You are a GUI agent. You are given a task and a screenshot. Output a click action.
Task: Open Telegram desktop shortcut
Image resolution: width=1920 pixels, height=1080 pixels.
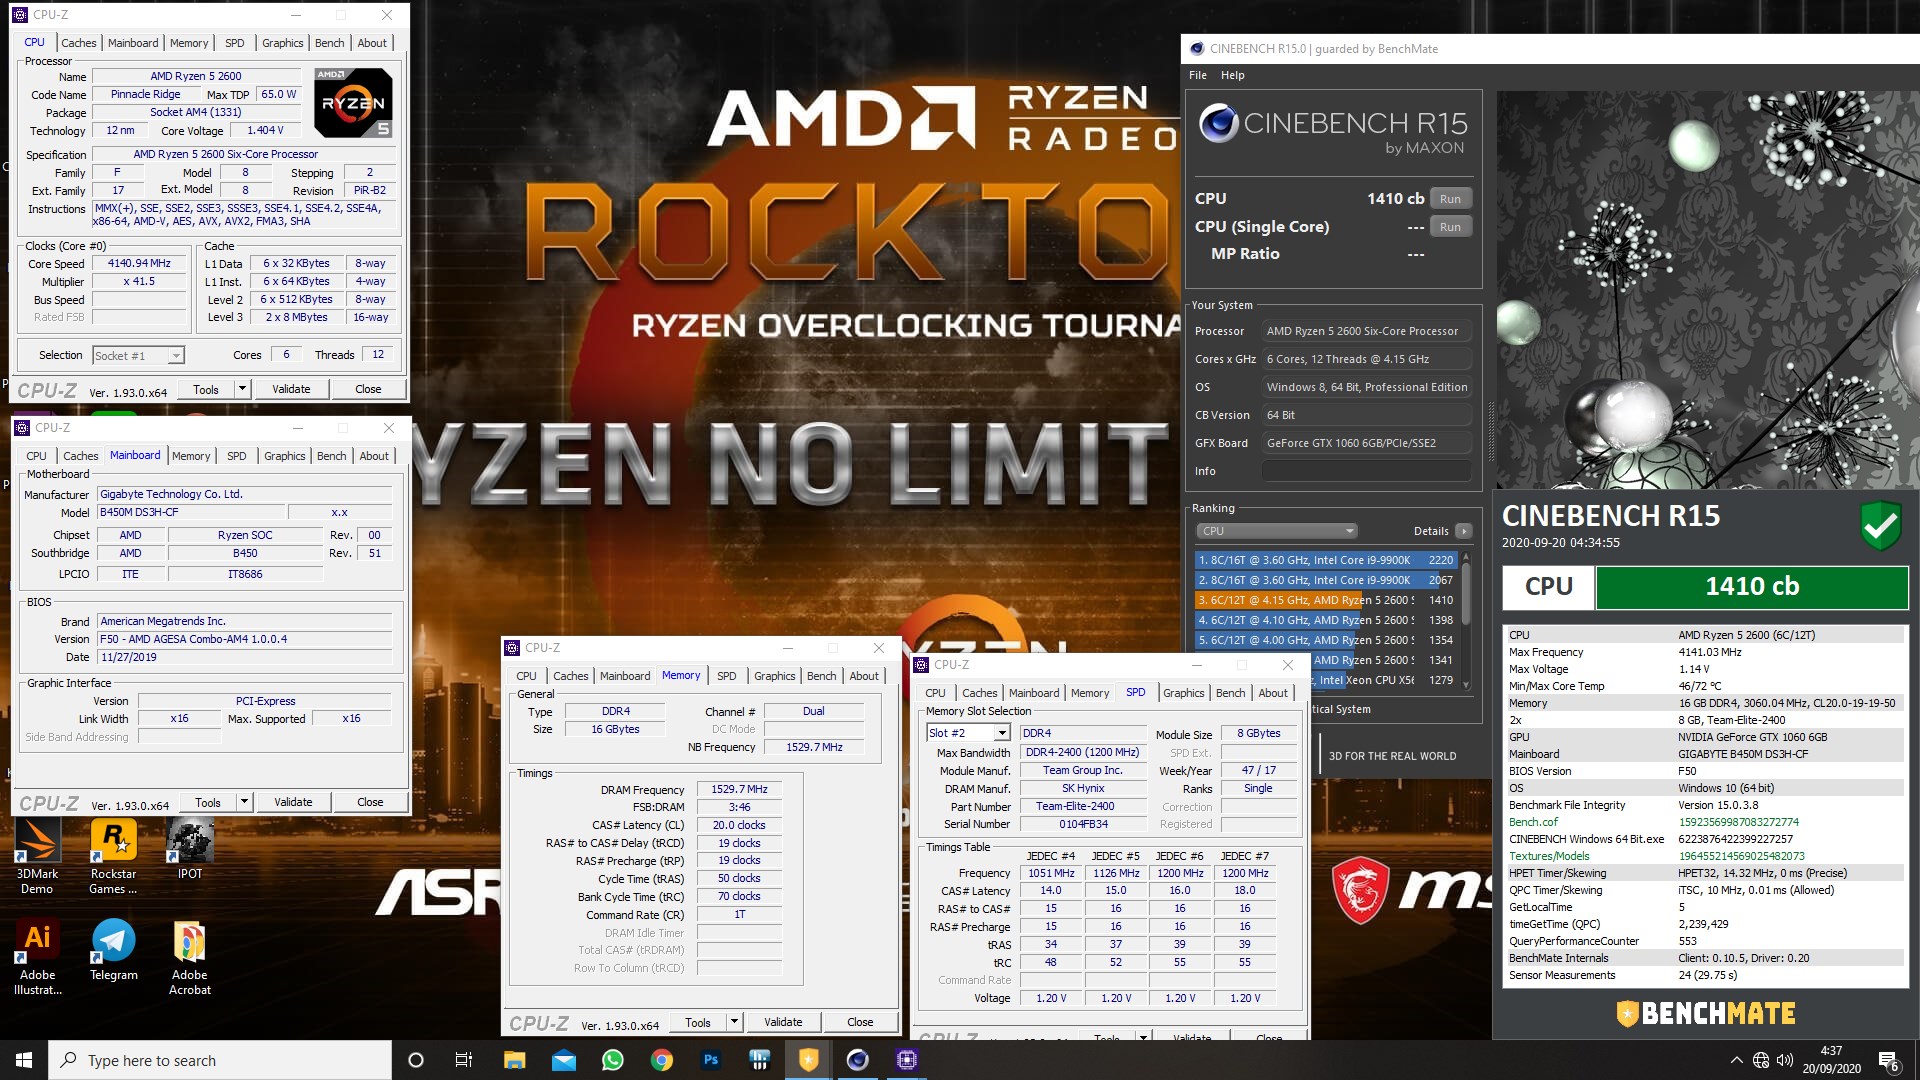(x=113, y=951)
